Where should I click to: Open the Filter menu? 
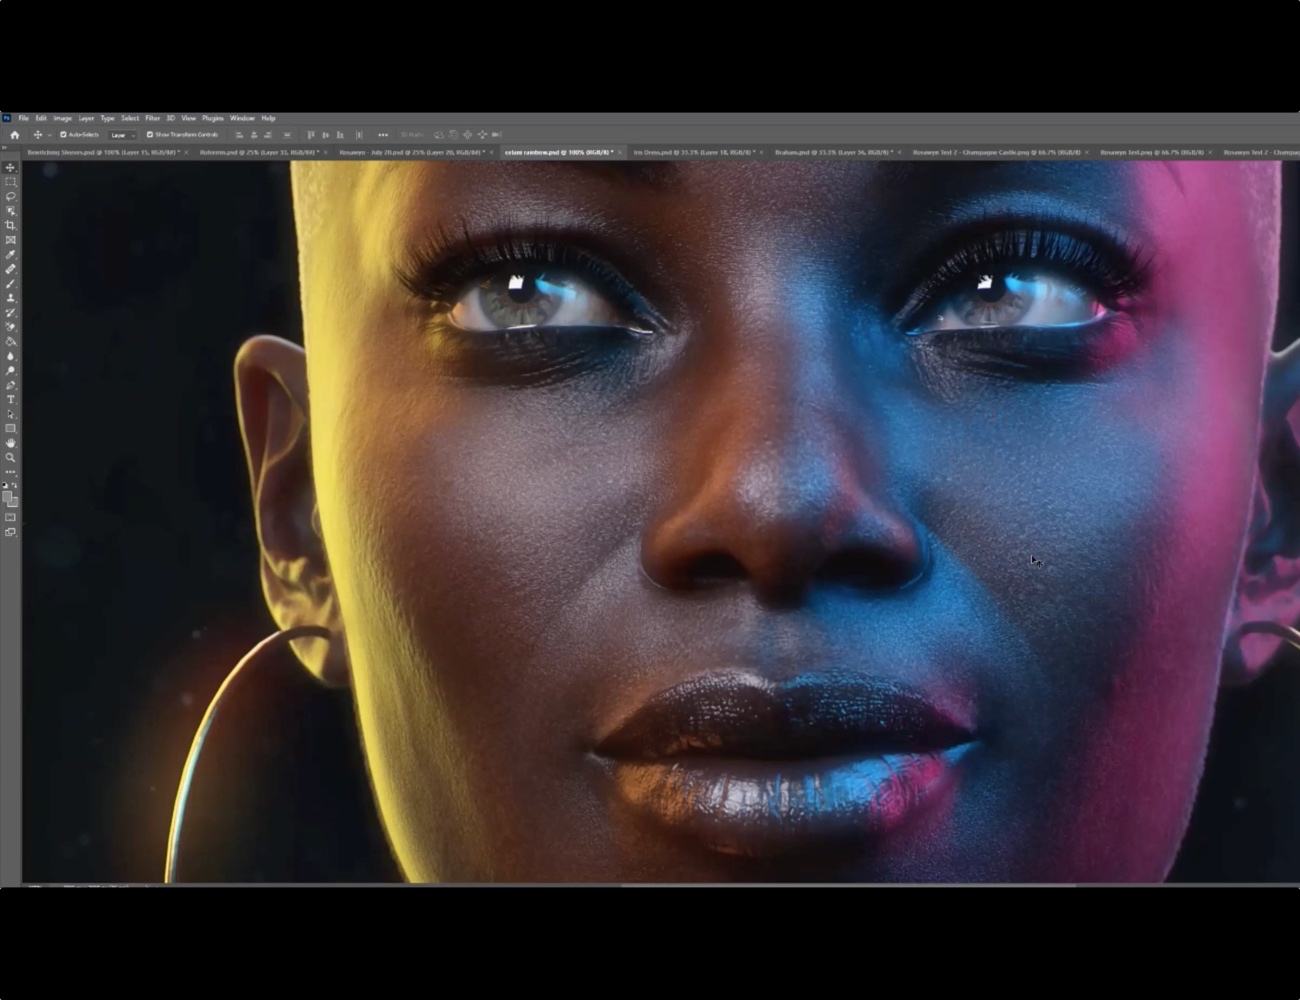tap(153, 118)
